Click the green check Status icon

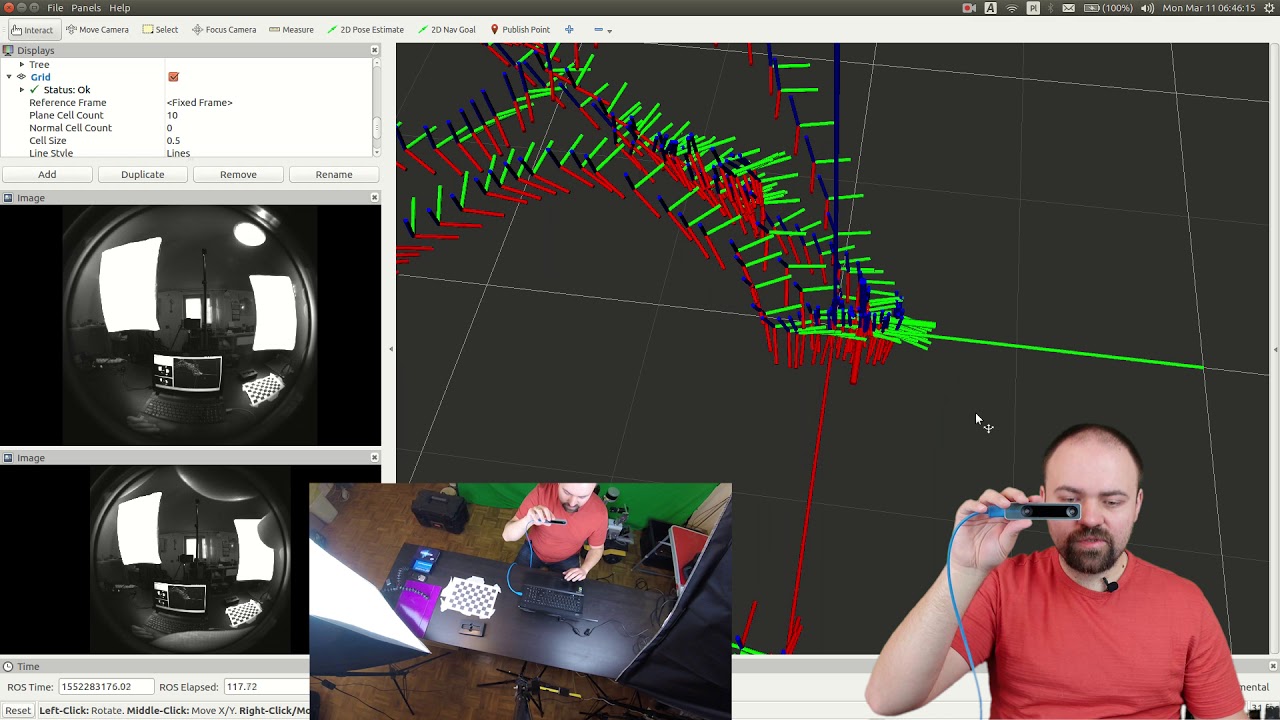[34, 90]
